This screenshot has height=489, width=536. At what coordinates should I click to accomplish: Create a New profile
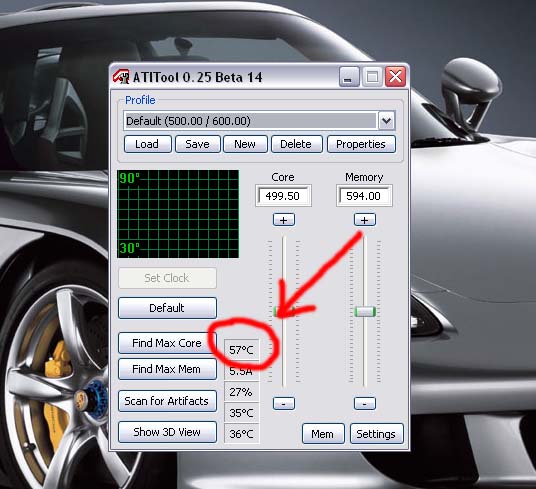(x=245, y=144)
